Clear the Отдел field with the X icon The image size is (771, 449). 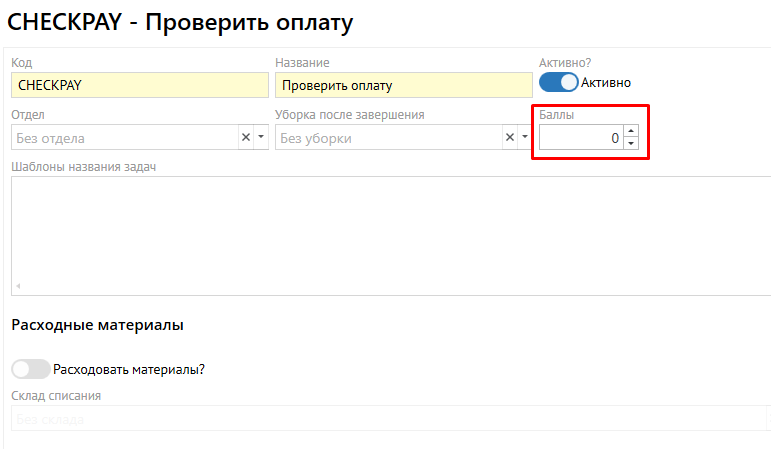[245, 138]
